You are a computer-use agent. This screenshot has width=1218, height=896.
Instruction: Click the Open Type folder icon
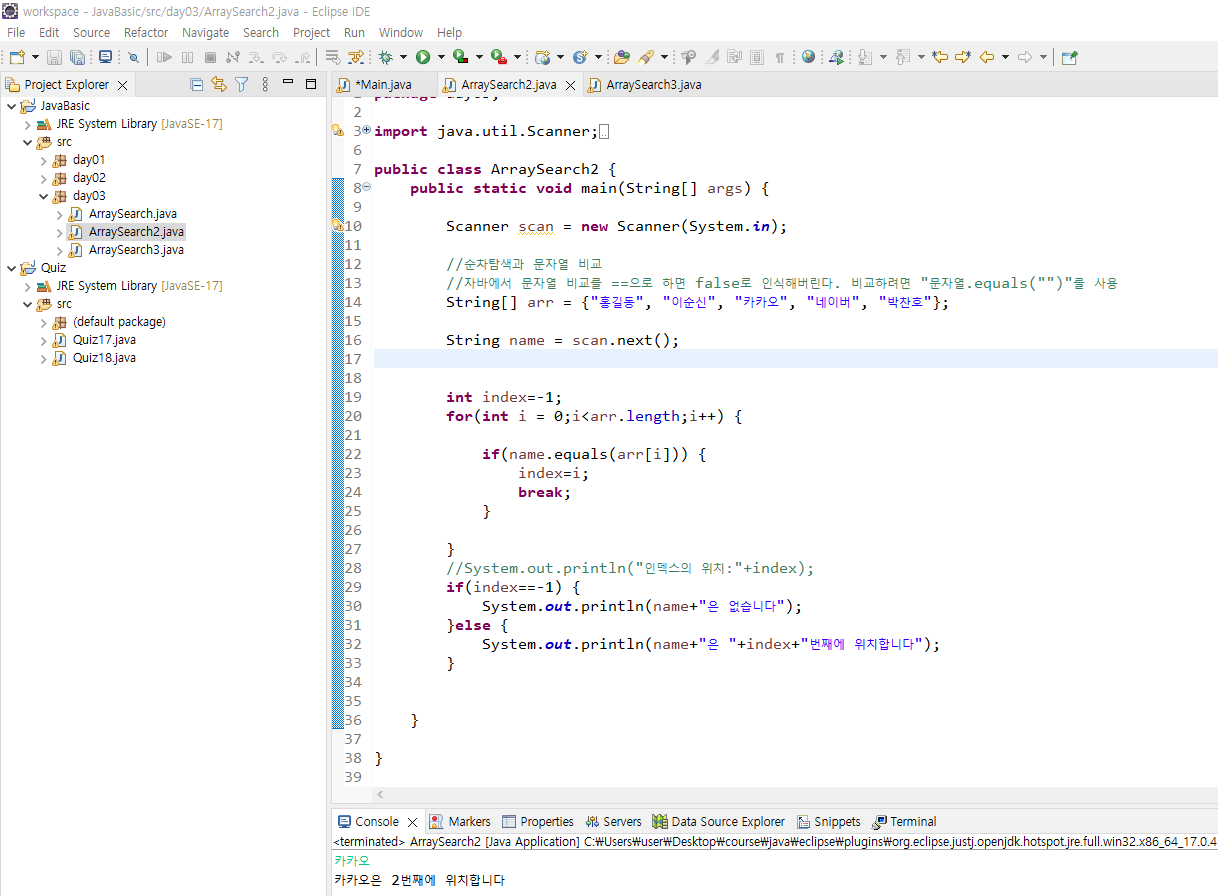(x=622, y=57)
